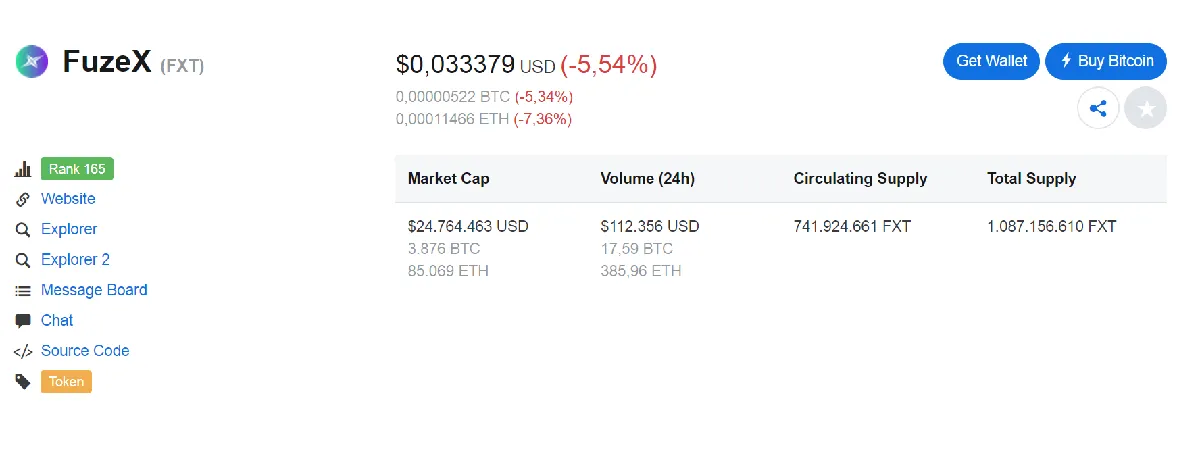Click the magnifier icon beside Explorer 2
The image size is (1200, 450).
point(23,260)
